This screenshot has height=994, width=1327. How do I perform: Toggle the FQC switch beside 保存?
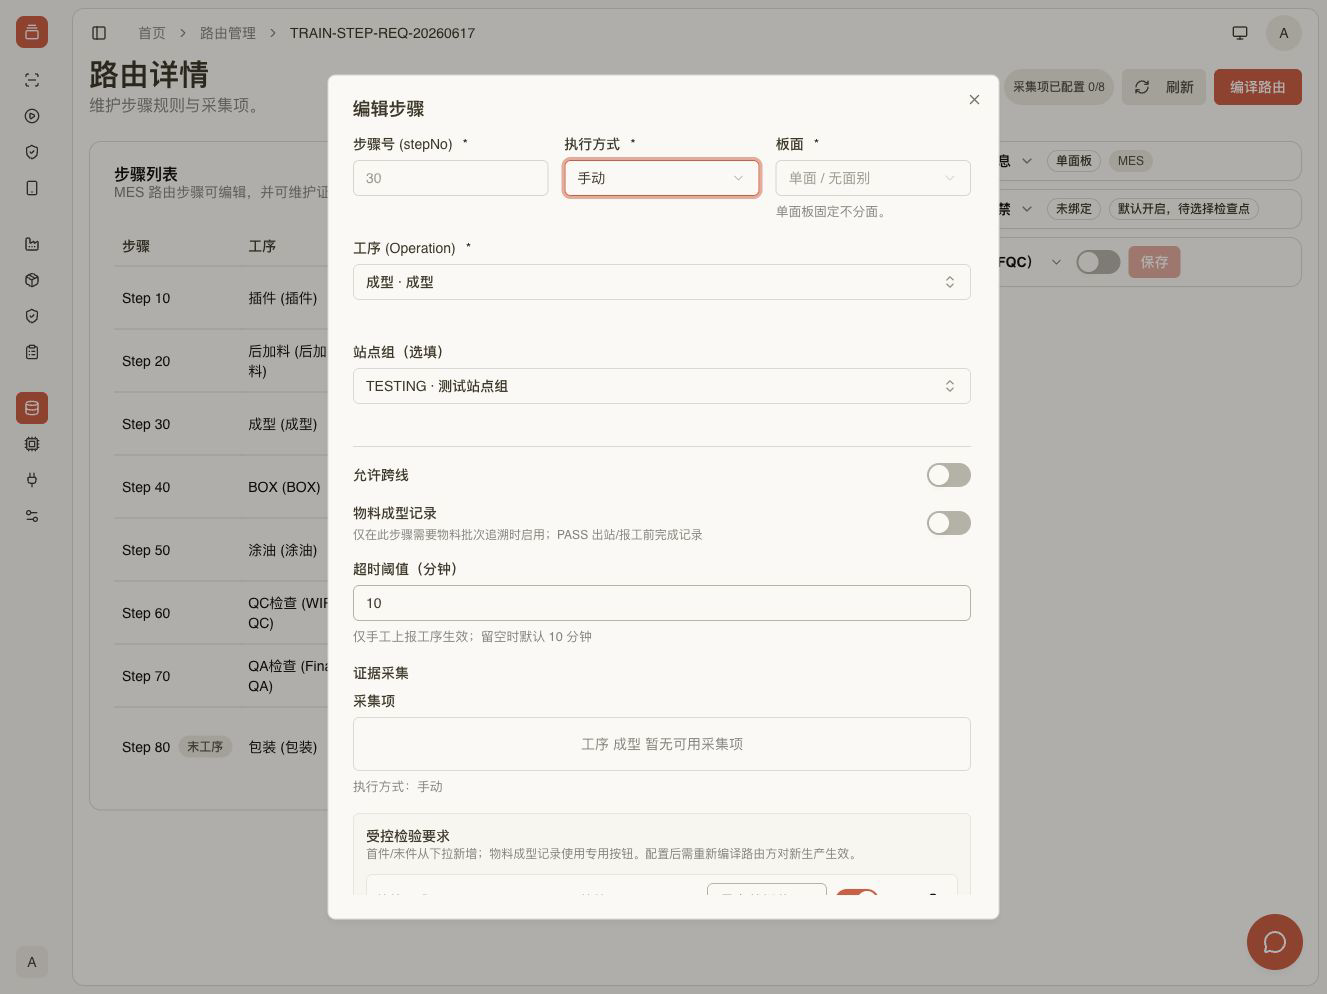1098,262
